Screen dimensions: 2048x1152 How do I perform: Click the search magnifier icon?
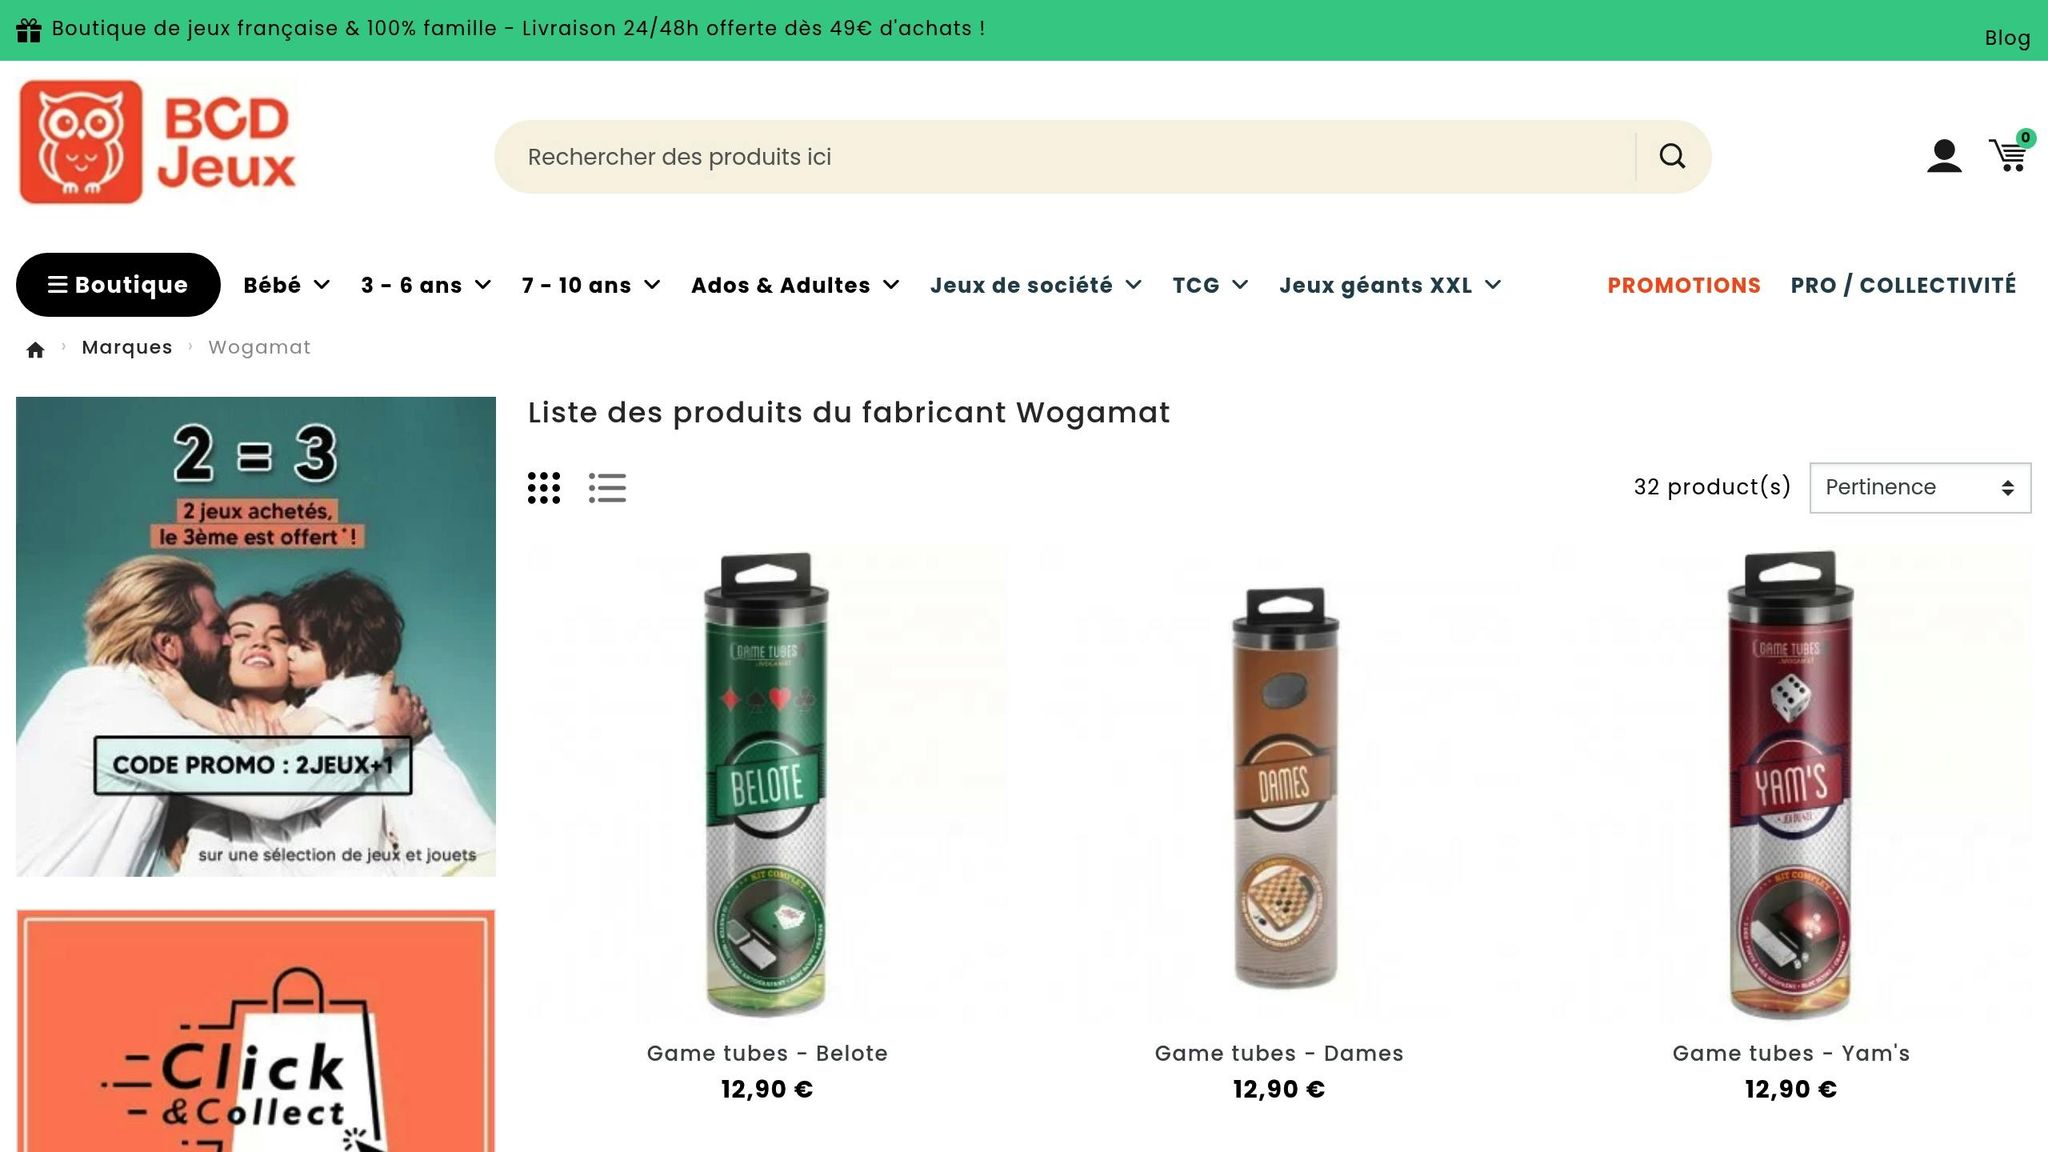pyautogui.click(x=1672, y=156)
